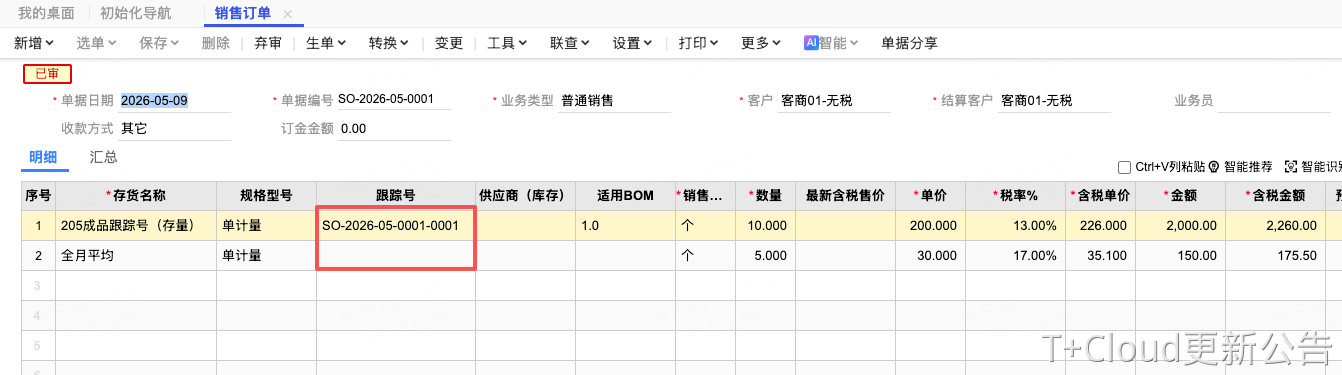Switch to 我的桌面 tab
The image size is (1342, 375).
click(46, 14)
